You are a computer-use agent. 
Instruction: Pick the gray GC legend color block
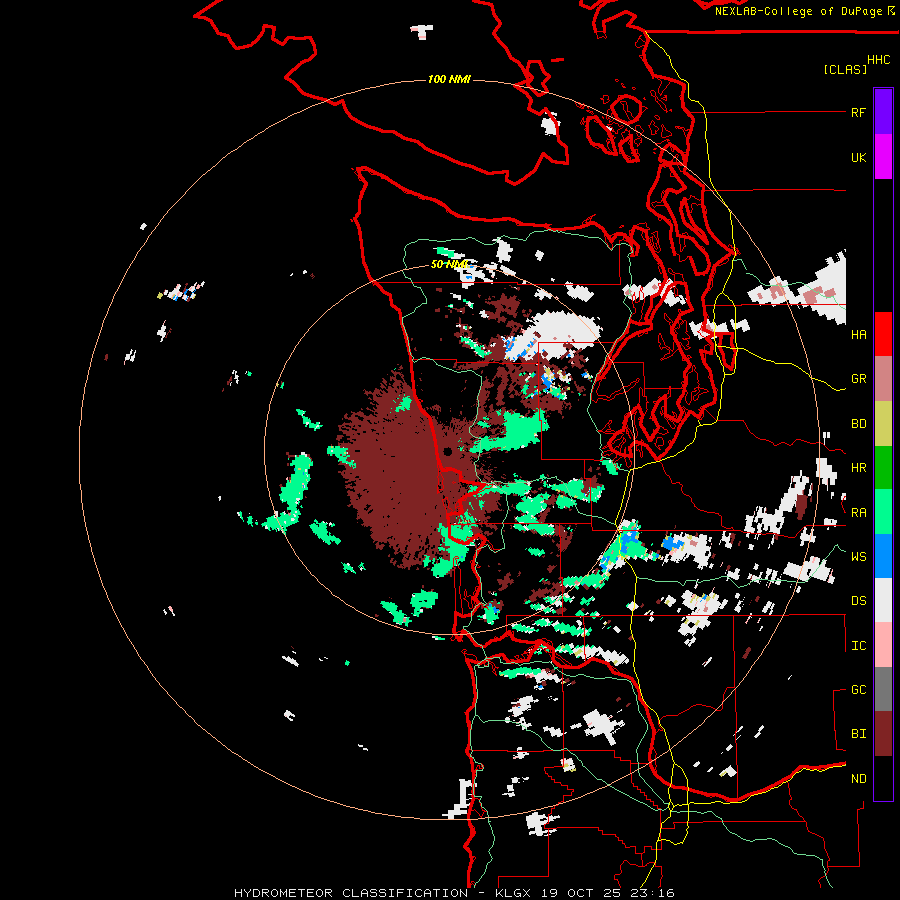(883, 689)
